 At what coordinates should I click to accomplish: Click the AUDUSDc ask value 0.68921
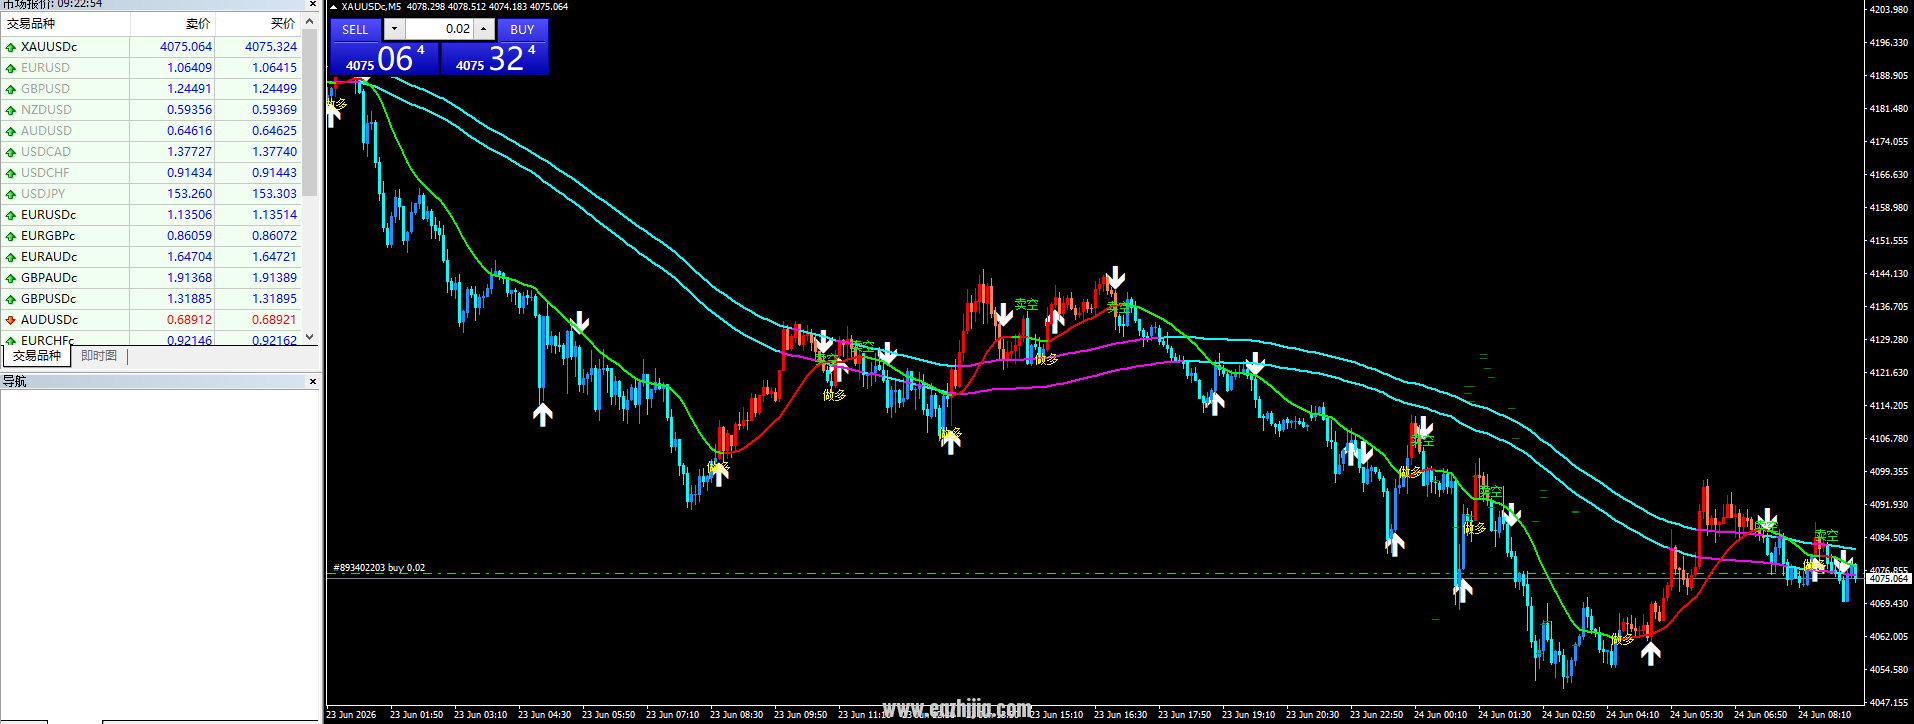tap(274, 320)
